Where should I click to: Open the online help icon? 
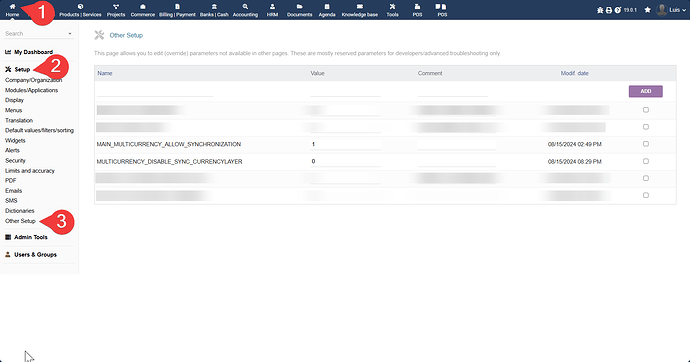(x=617, y=10)
